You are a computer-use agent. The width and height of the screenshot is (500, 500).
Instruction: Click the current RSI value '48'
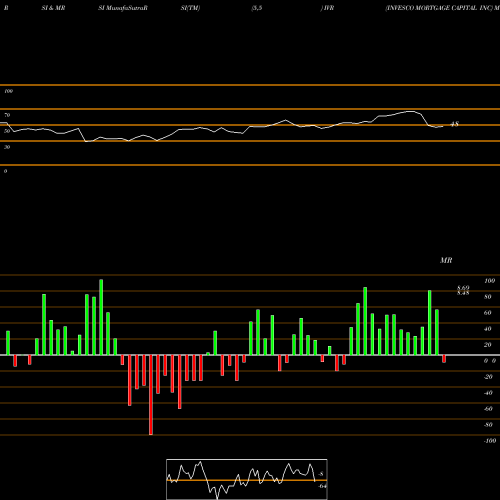point(455,124)
